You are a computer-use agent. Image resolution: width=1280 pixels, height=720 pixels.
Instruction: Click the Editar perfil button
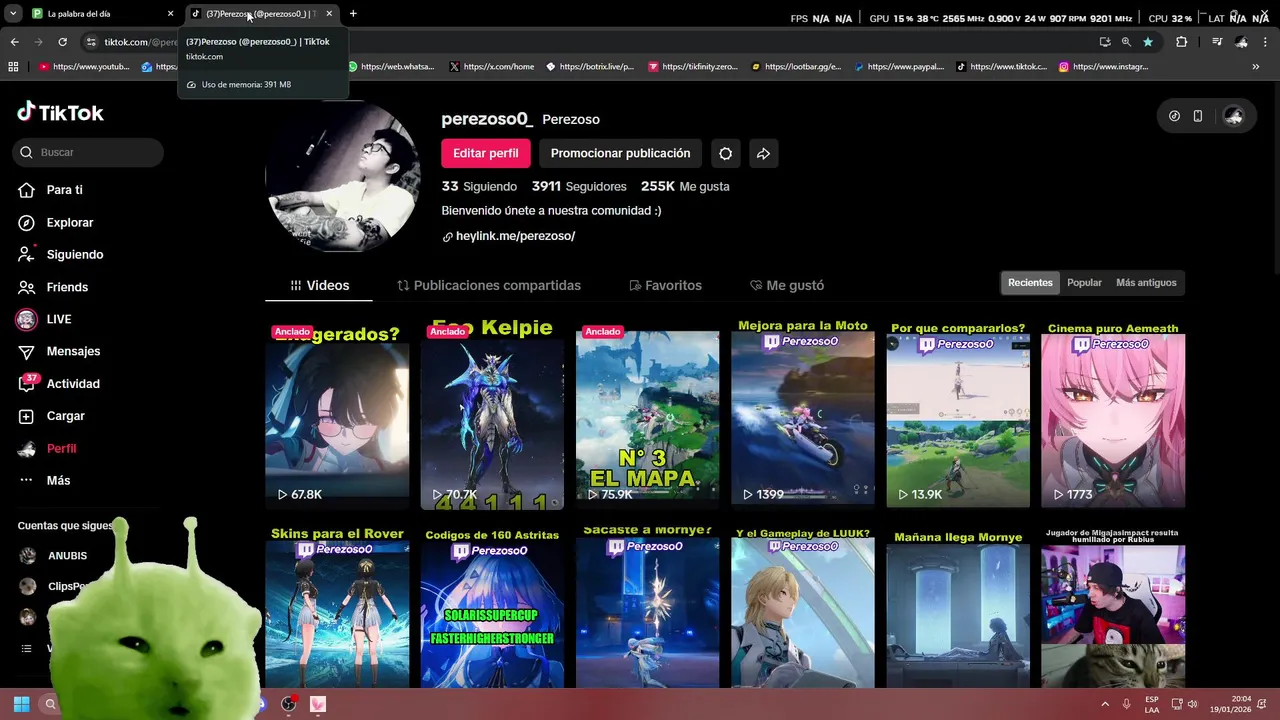tap(485, 153)
